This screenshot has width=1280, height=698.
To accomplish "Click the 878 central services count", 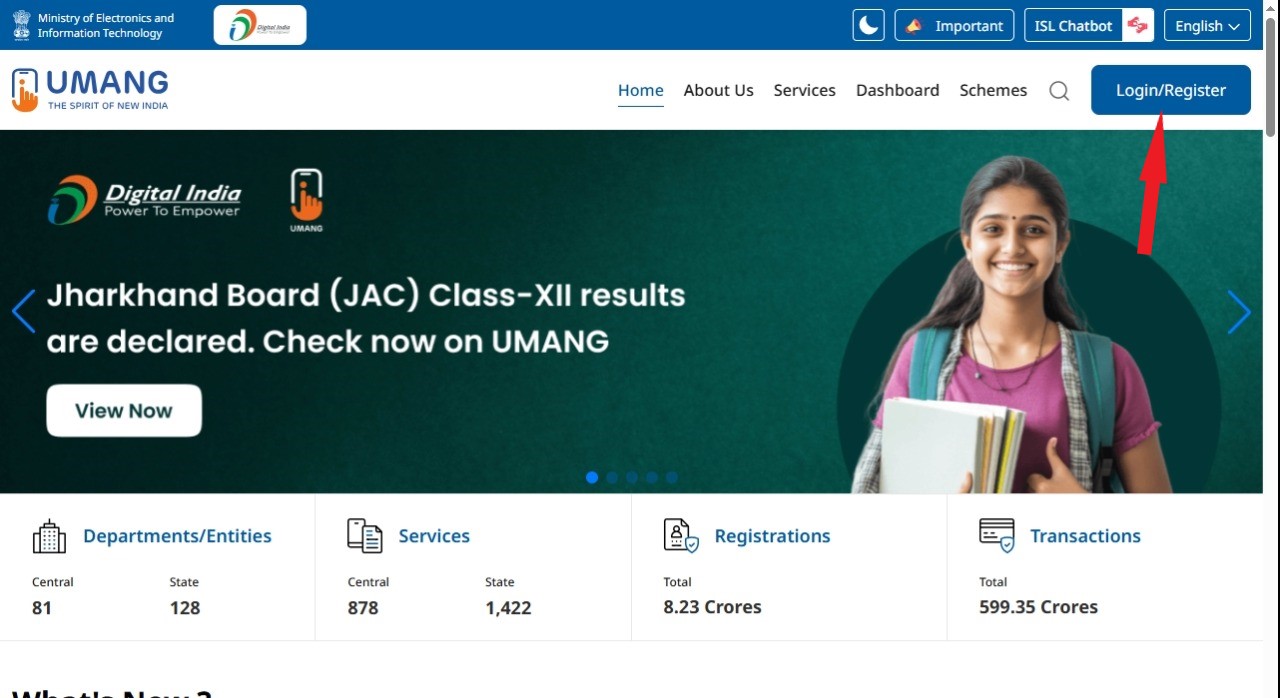I will click(x=363, y=608).
